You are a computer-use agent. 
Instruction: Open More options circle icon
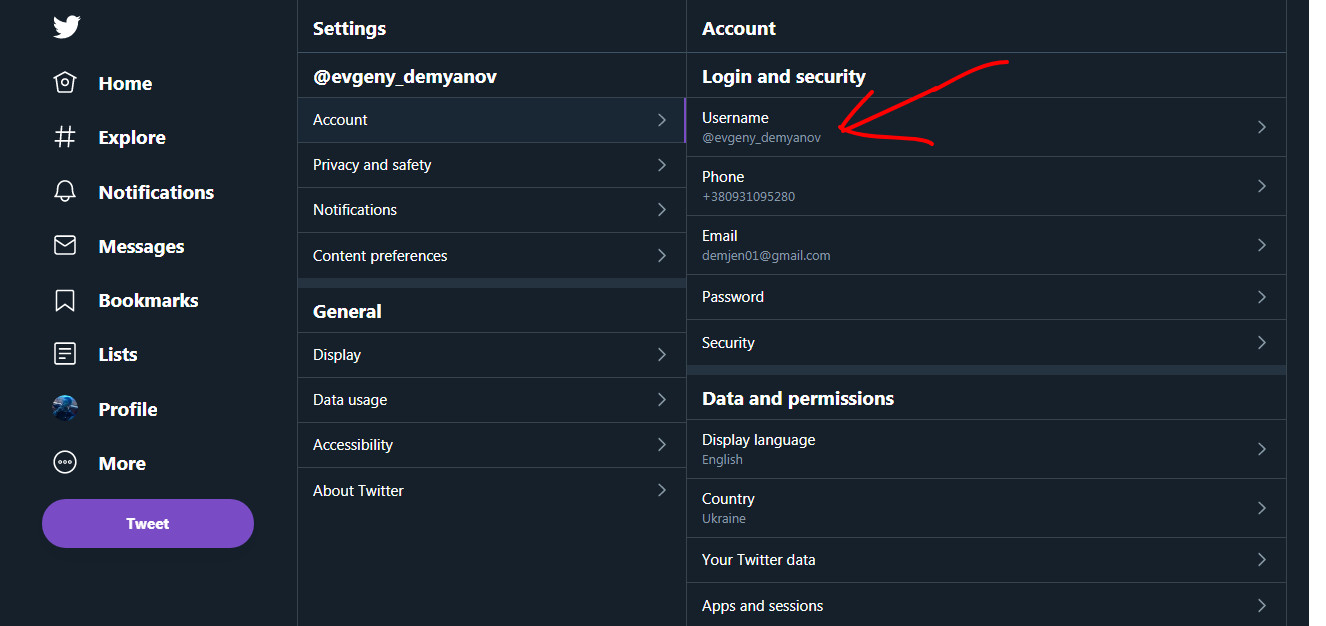click(x=65, y=463)
